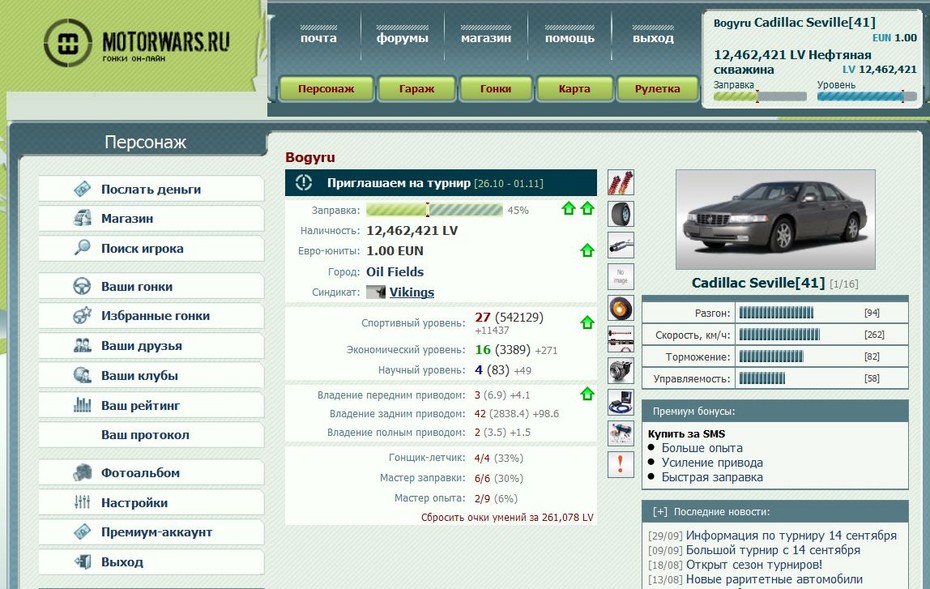Open the camshaft part icon

click(620, 339)
